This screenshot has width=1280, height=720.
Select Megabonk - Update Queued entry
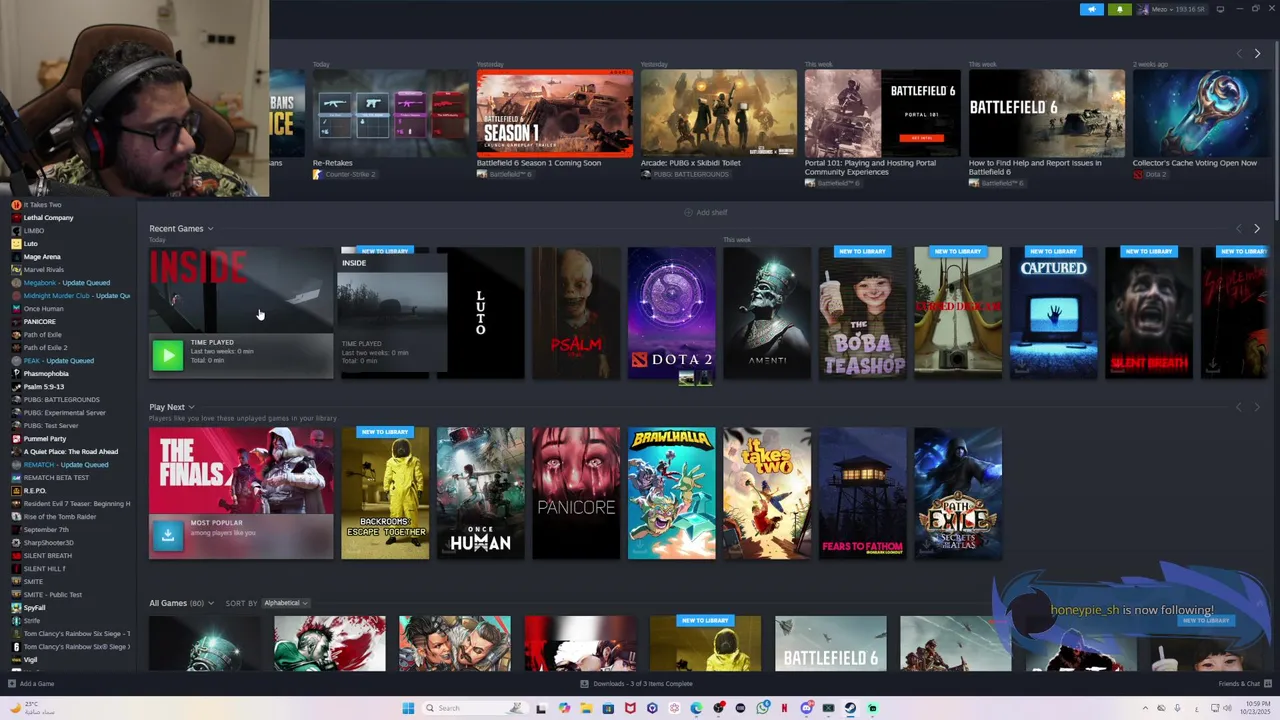[68, 283]
